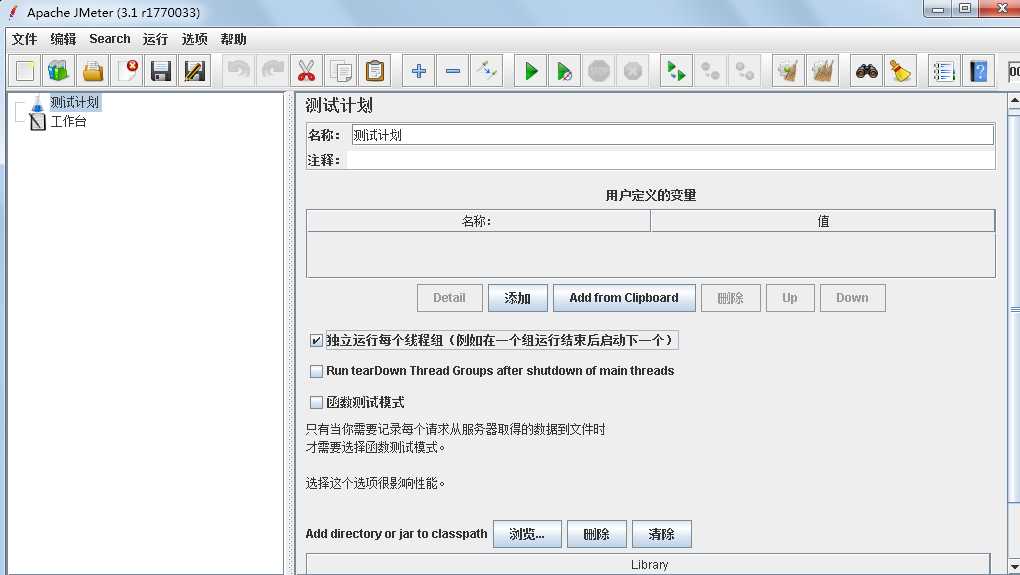This screenshot has height=575, width=1020.
Task: Click 浏览... to browse classpath
Action: pyautogui.click(x=527, y=534)
